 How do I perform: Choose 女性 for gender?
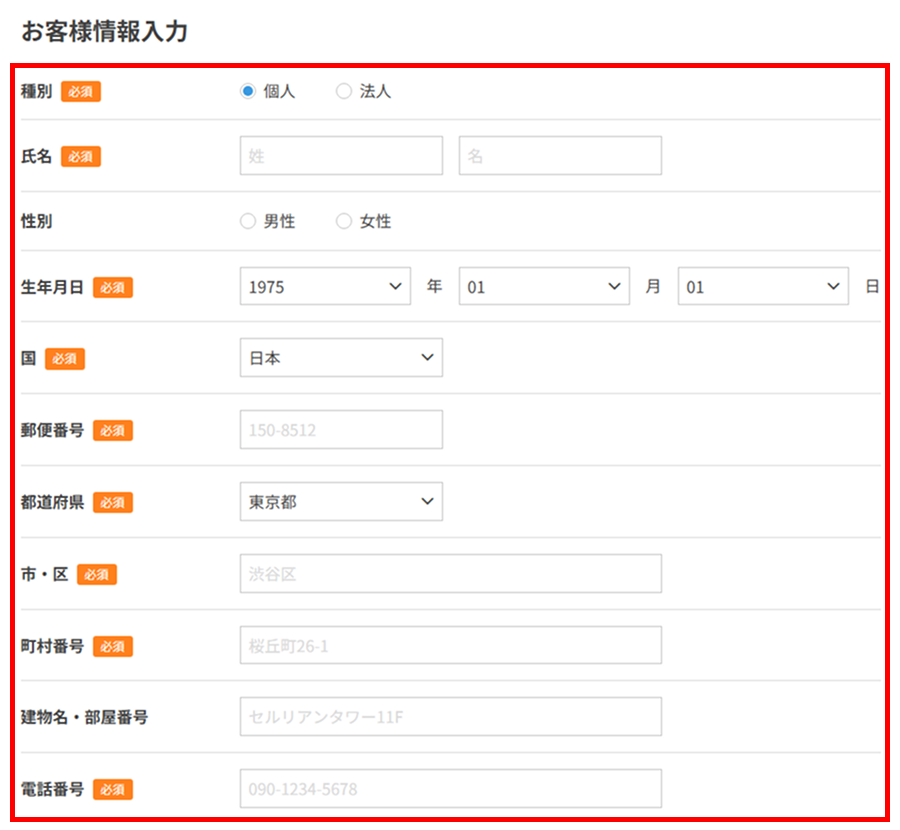(x=344, y=222)
